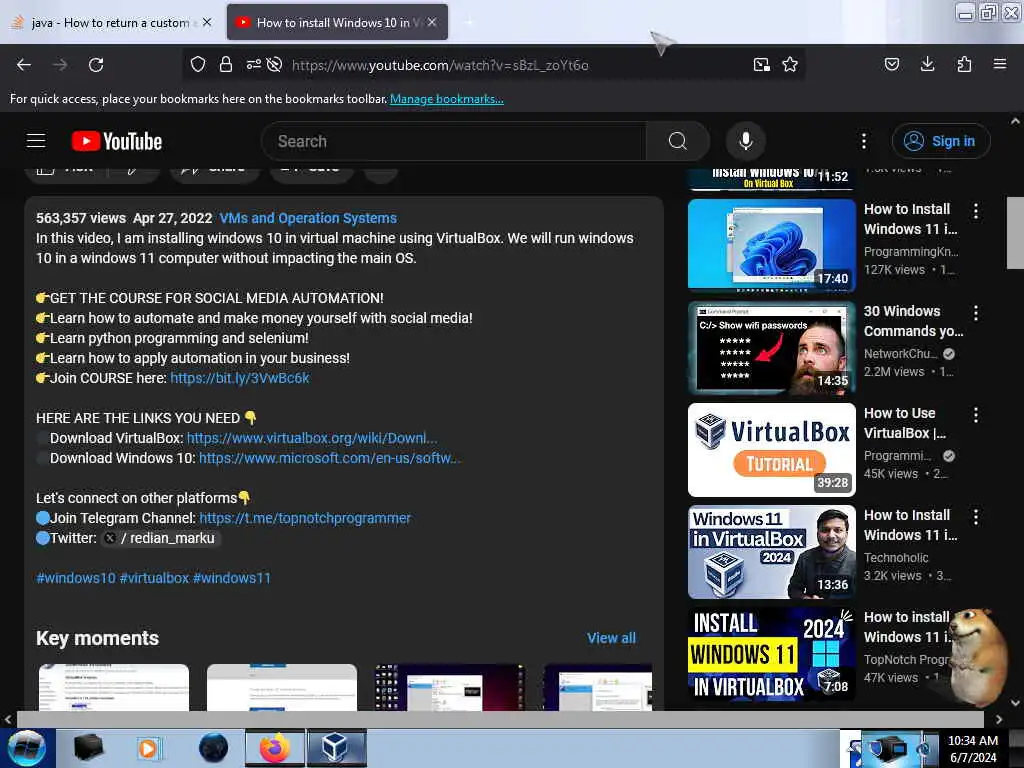Open the tracking protection shield icon
This screenshot has height=768, width=1024.
[x=198, y=65]
